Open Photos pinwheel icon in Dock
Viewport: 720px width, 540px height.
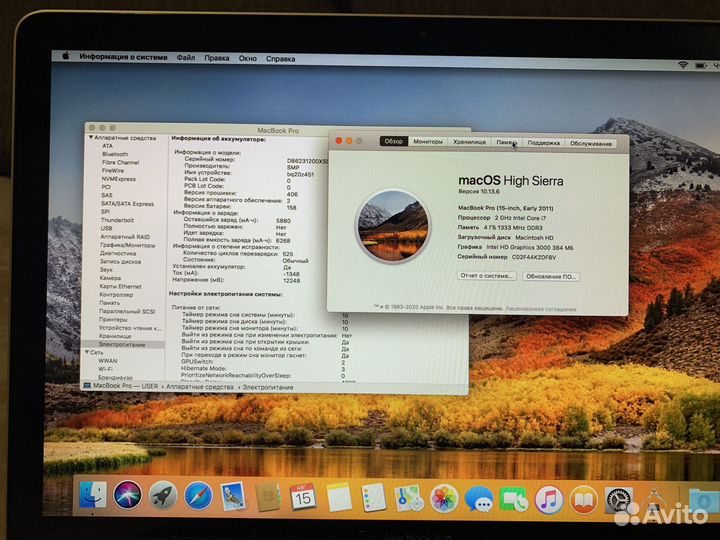click(x=444, y=499)
